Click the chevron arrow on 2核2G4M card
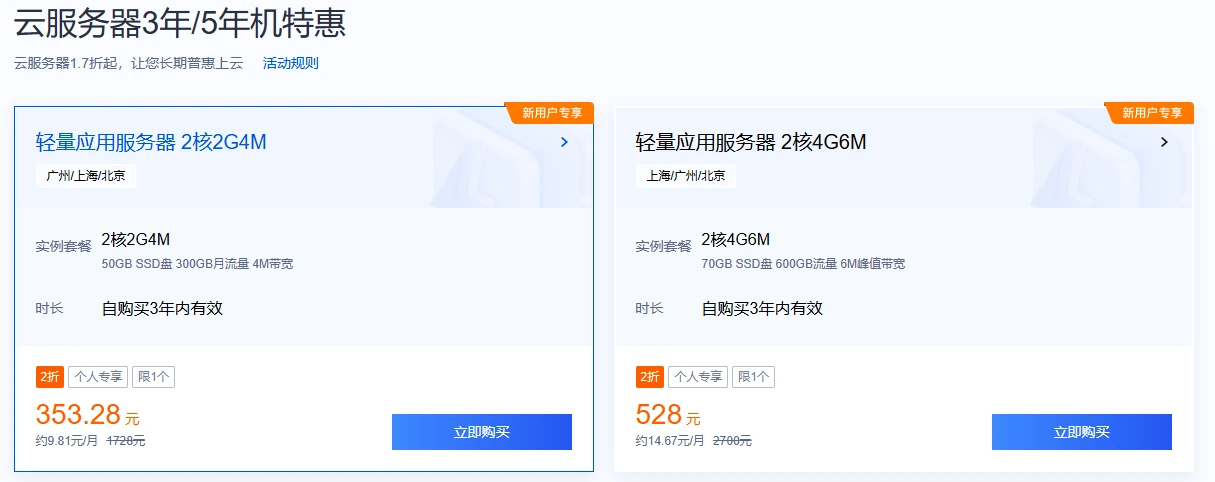The height and width of the screenshot is (482, 1215). click(564, 142)
